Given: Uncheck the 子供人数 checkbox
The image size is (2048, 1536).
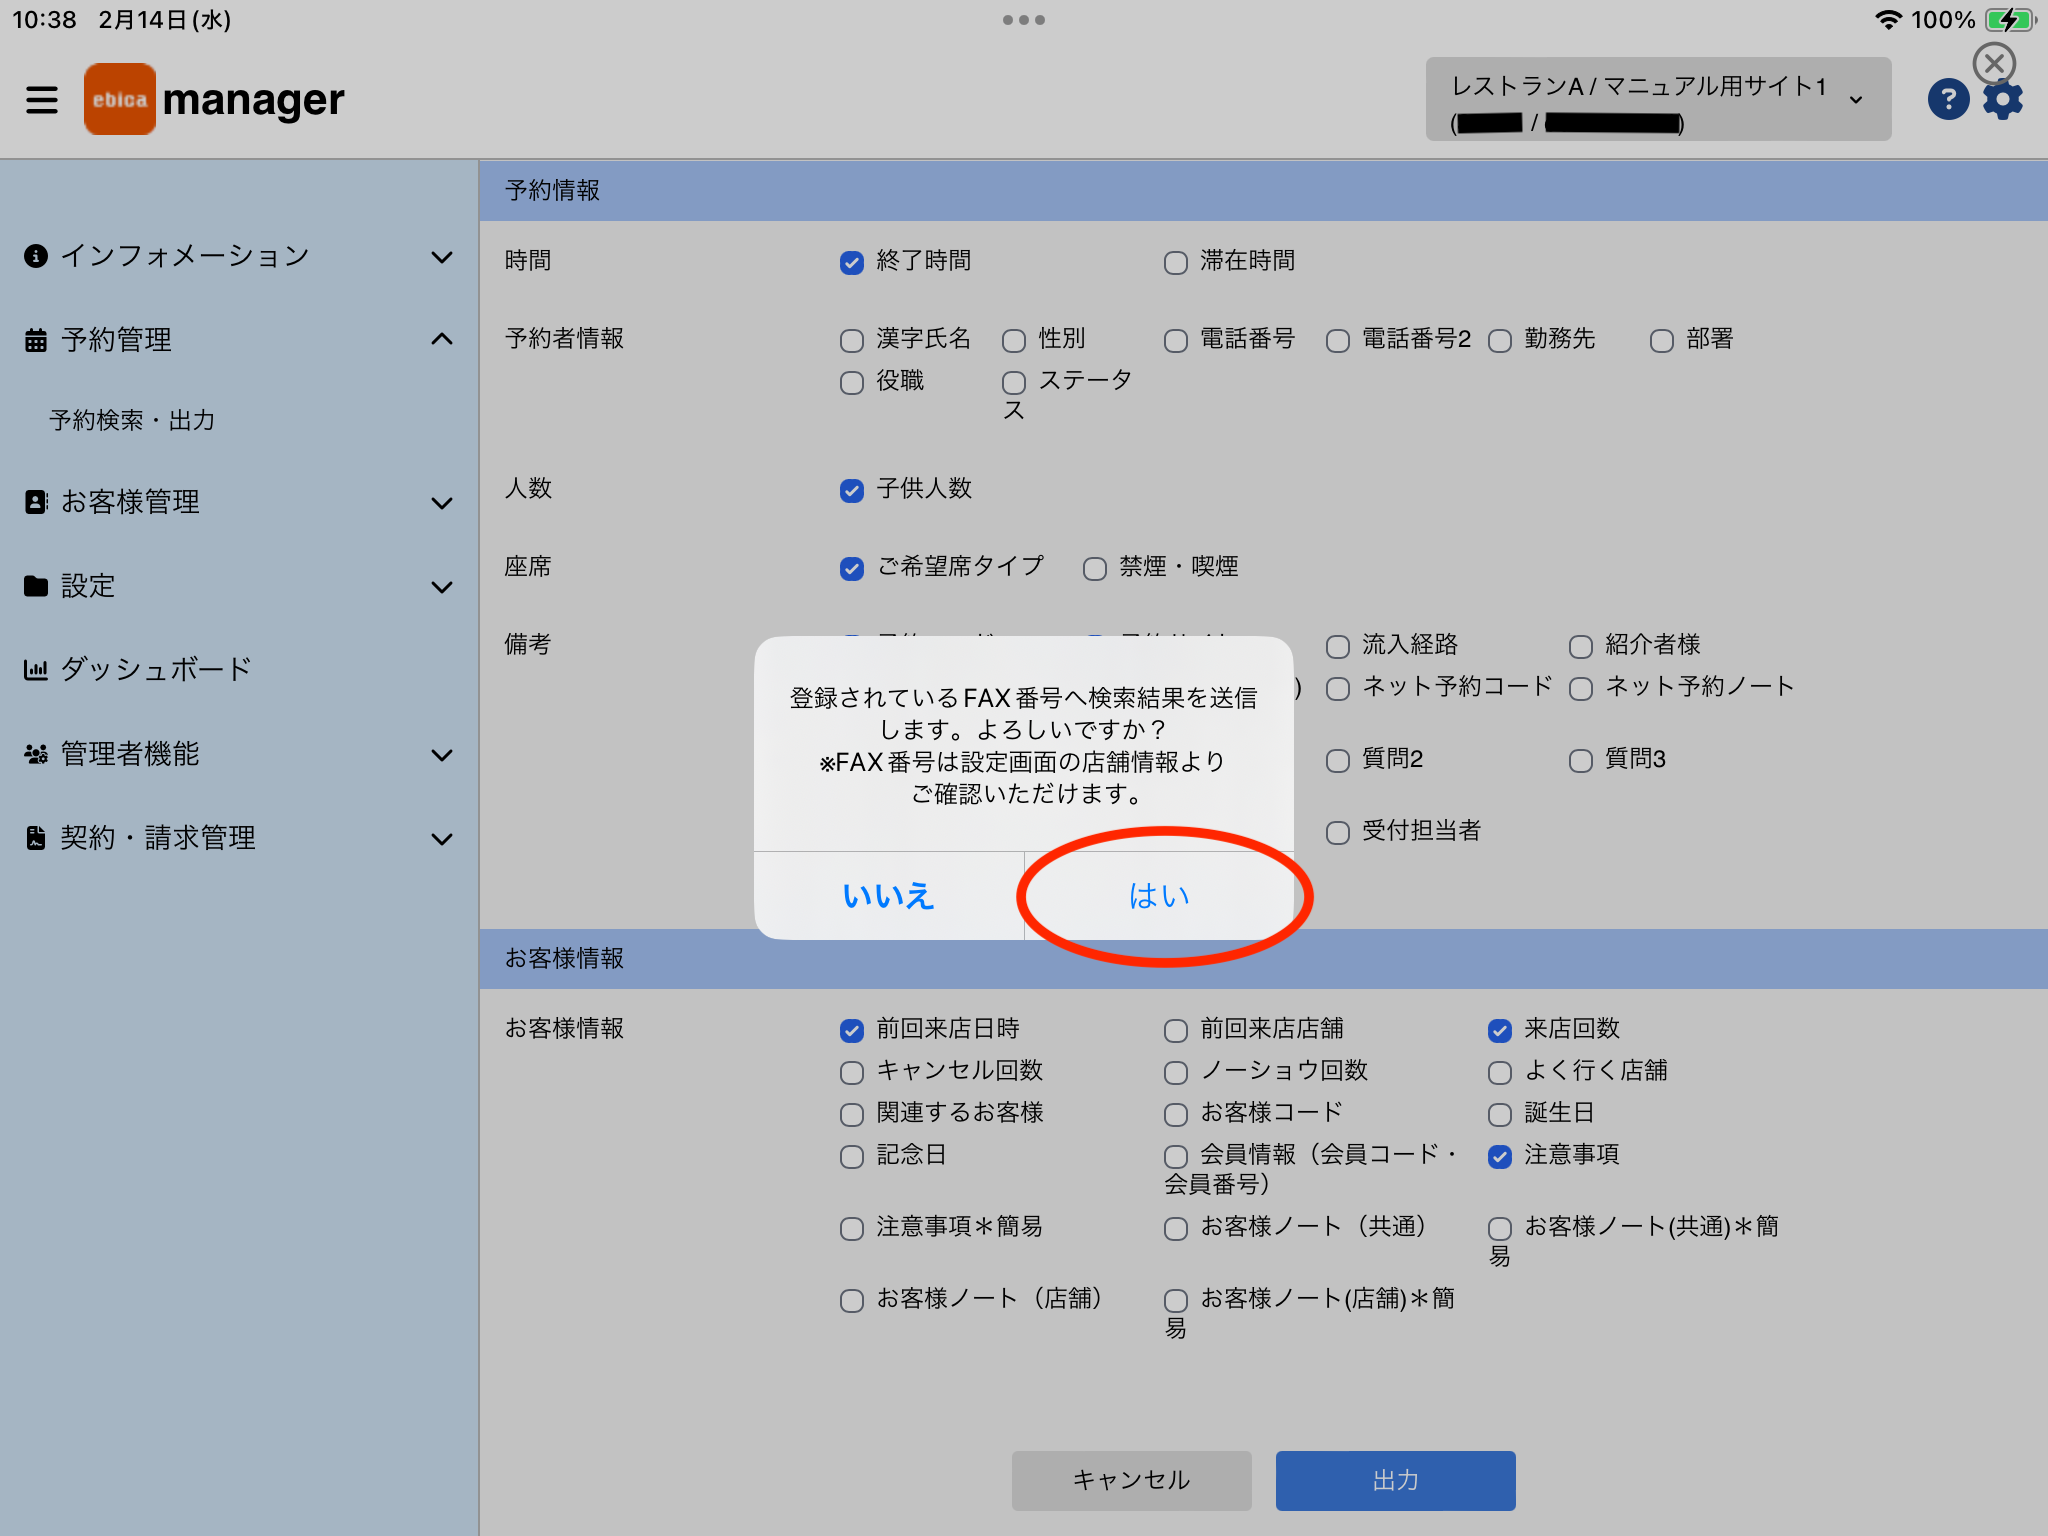Looking at the screenshot, I should pyautogui.click(x=852, y=491).
